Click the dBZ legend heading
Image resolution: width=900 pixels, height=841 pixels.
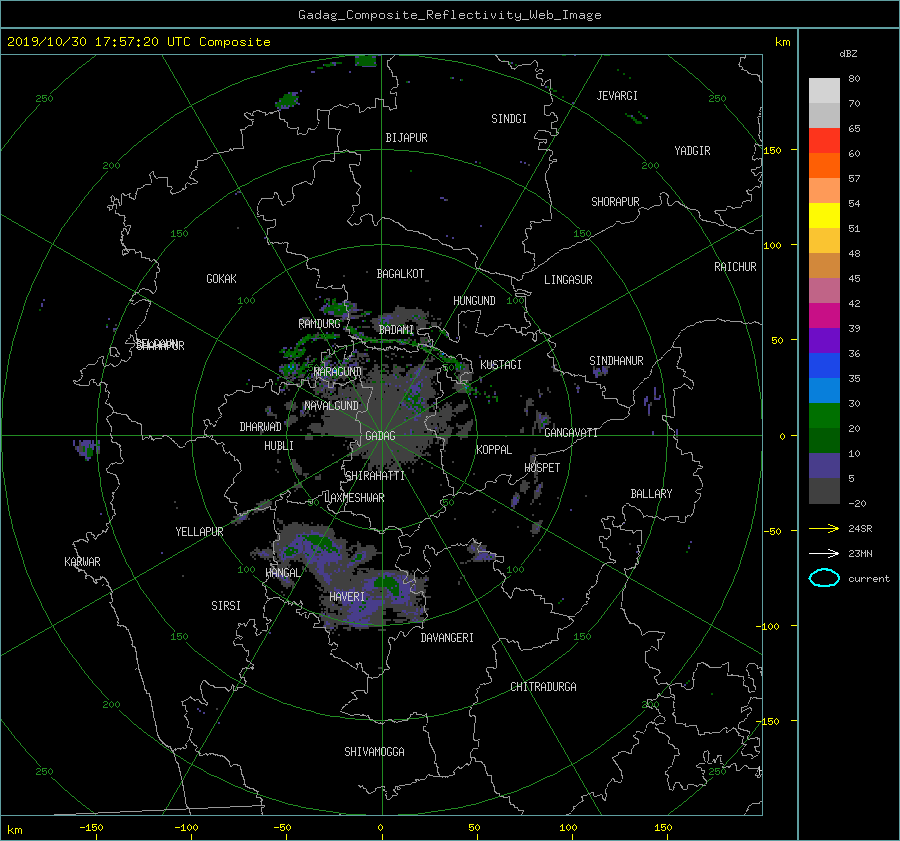(848, 54)
